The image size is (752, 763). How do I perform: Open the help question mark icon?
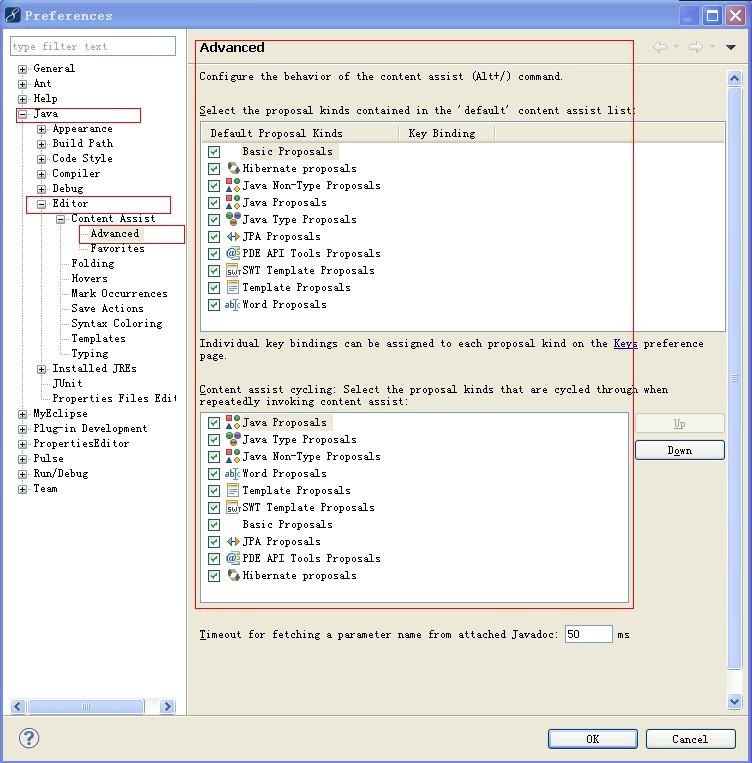point(29,738)
